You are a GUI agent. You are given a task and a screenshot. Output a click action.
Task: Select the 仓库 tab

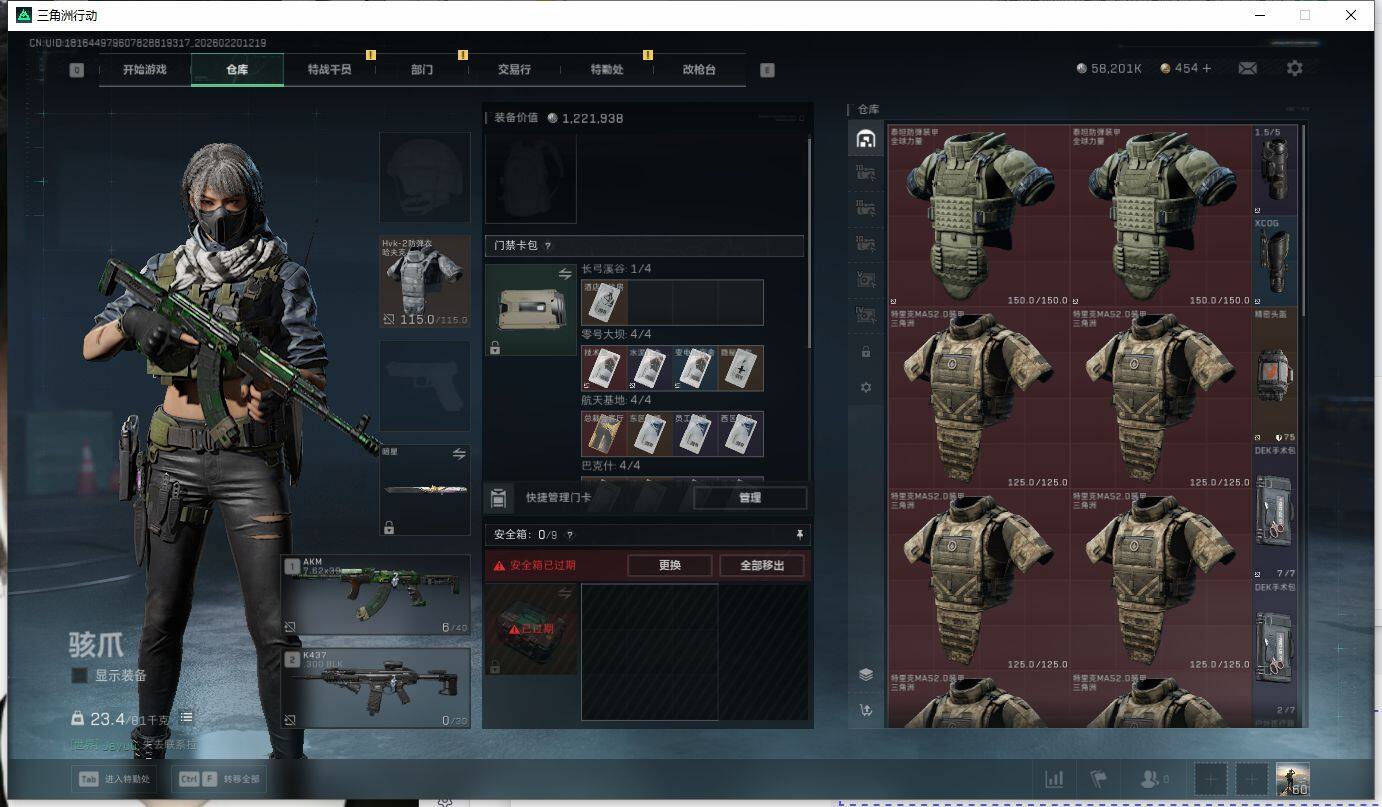point(237,70)
